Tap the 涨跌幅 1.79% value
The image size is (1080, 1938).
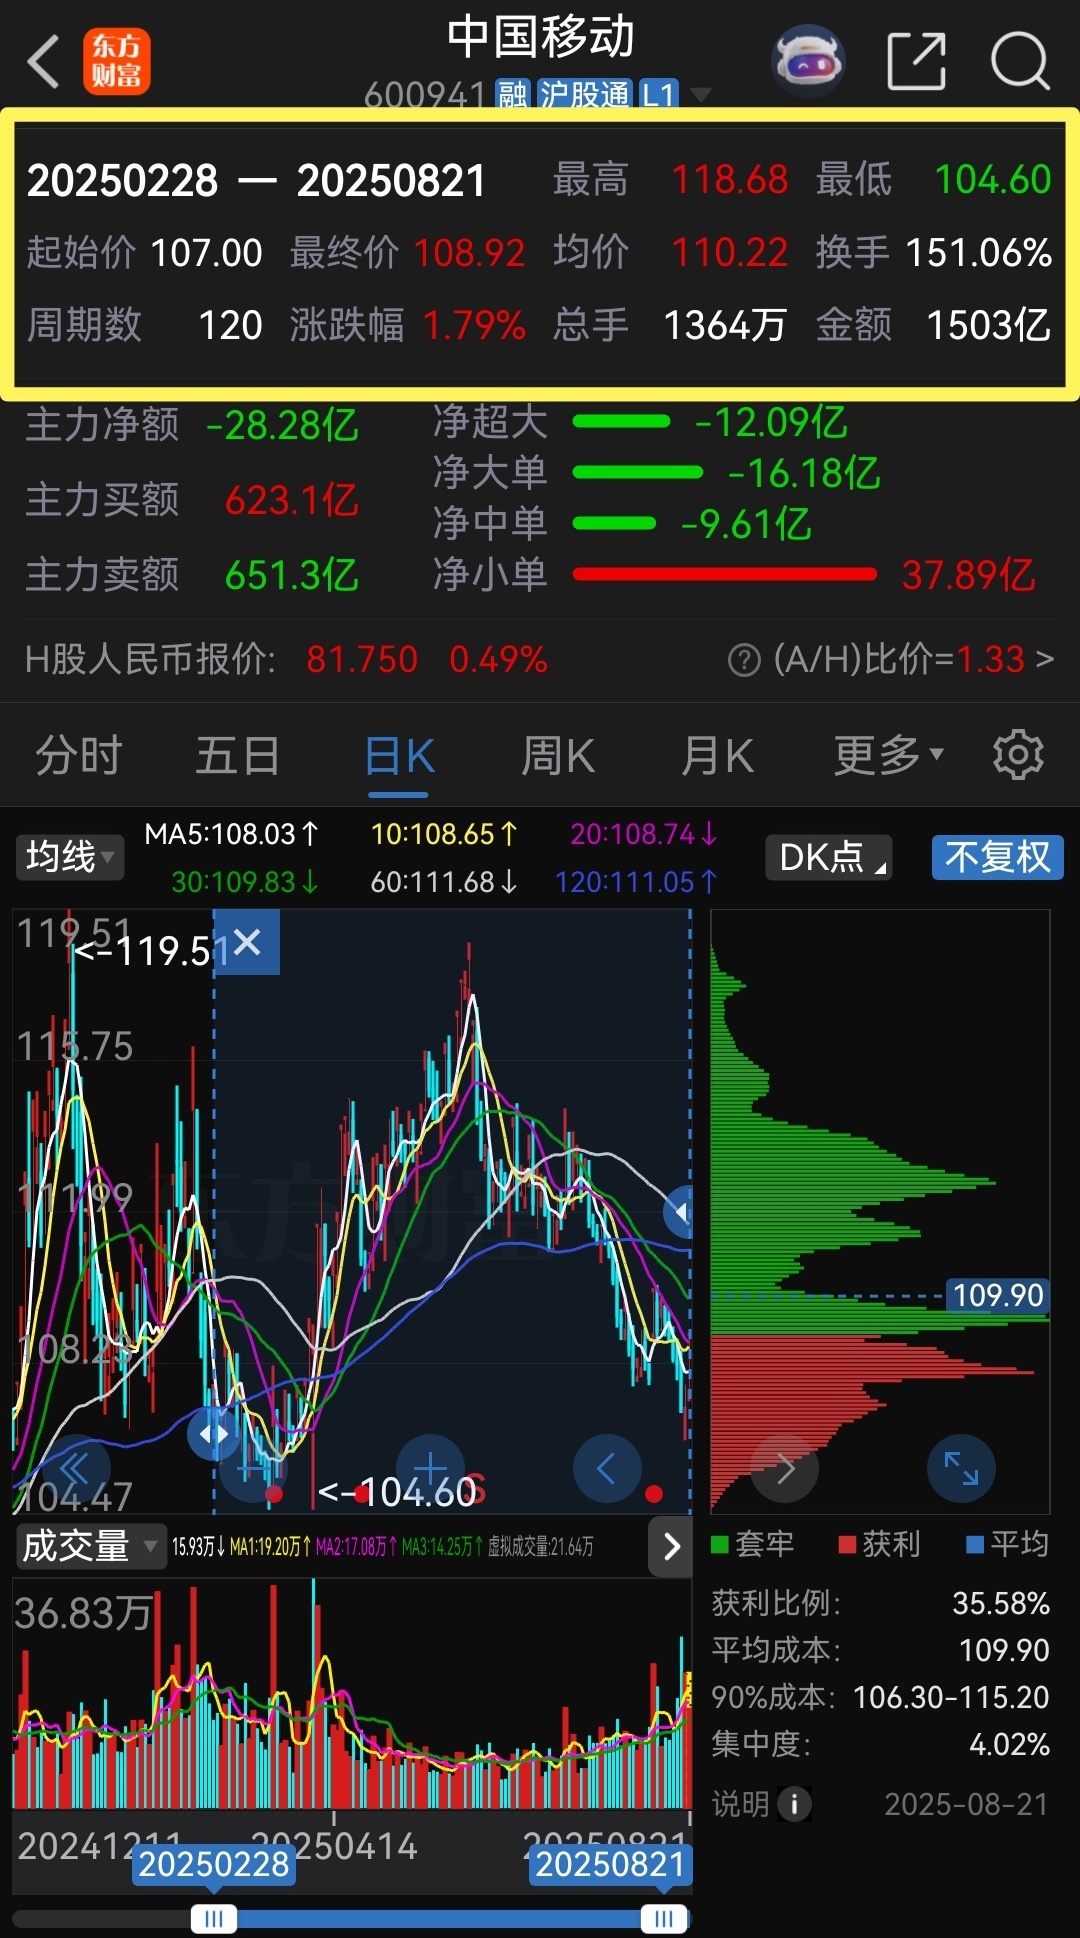pos(474,325)
